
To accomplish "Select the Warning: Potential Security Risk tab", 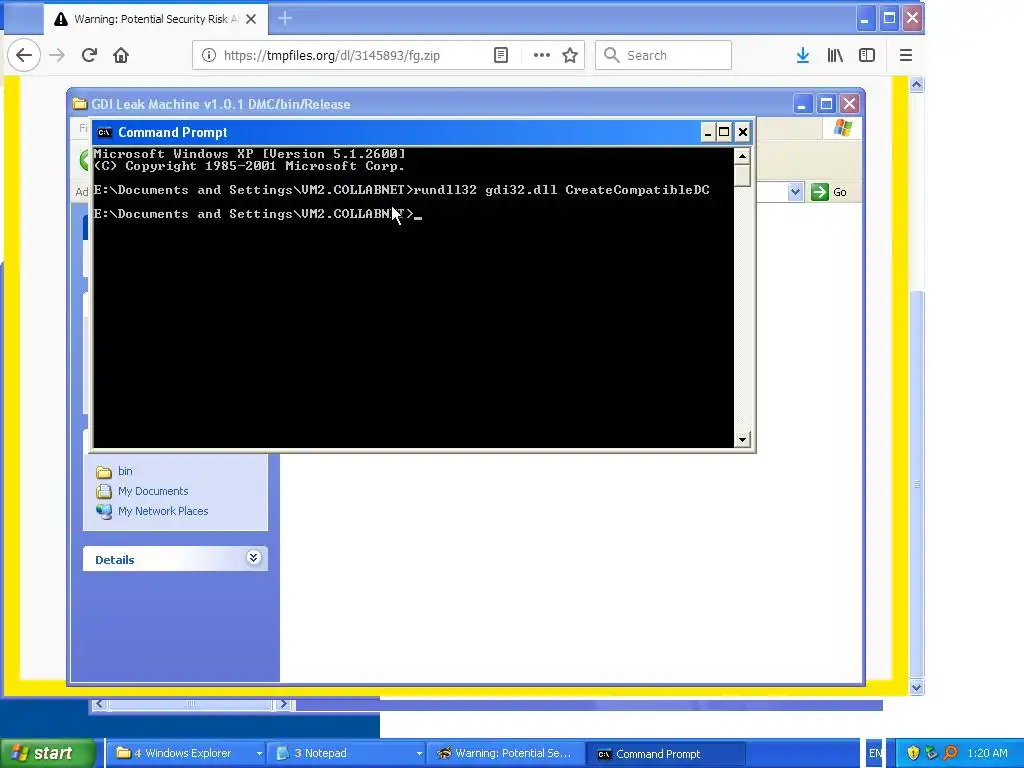I will (x=155, y=19).
